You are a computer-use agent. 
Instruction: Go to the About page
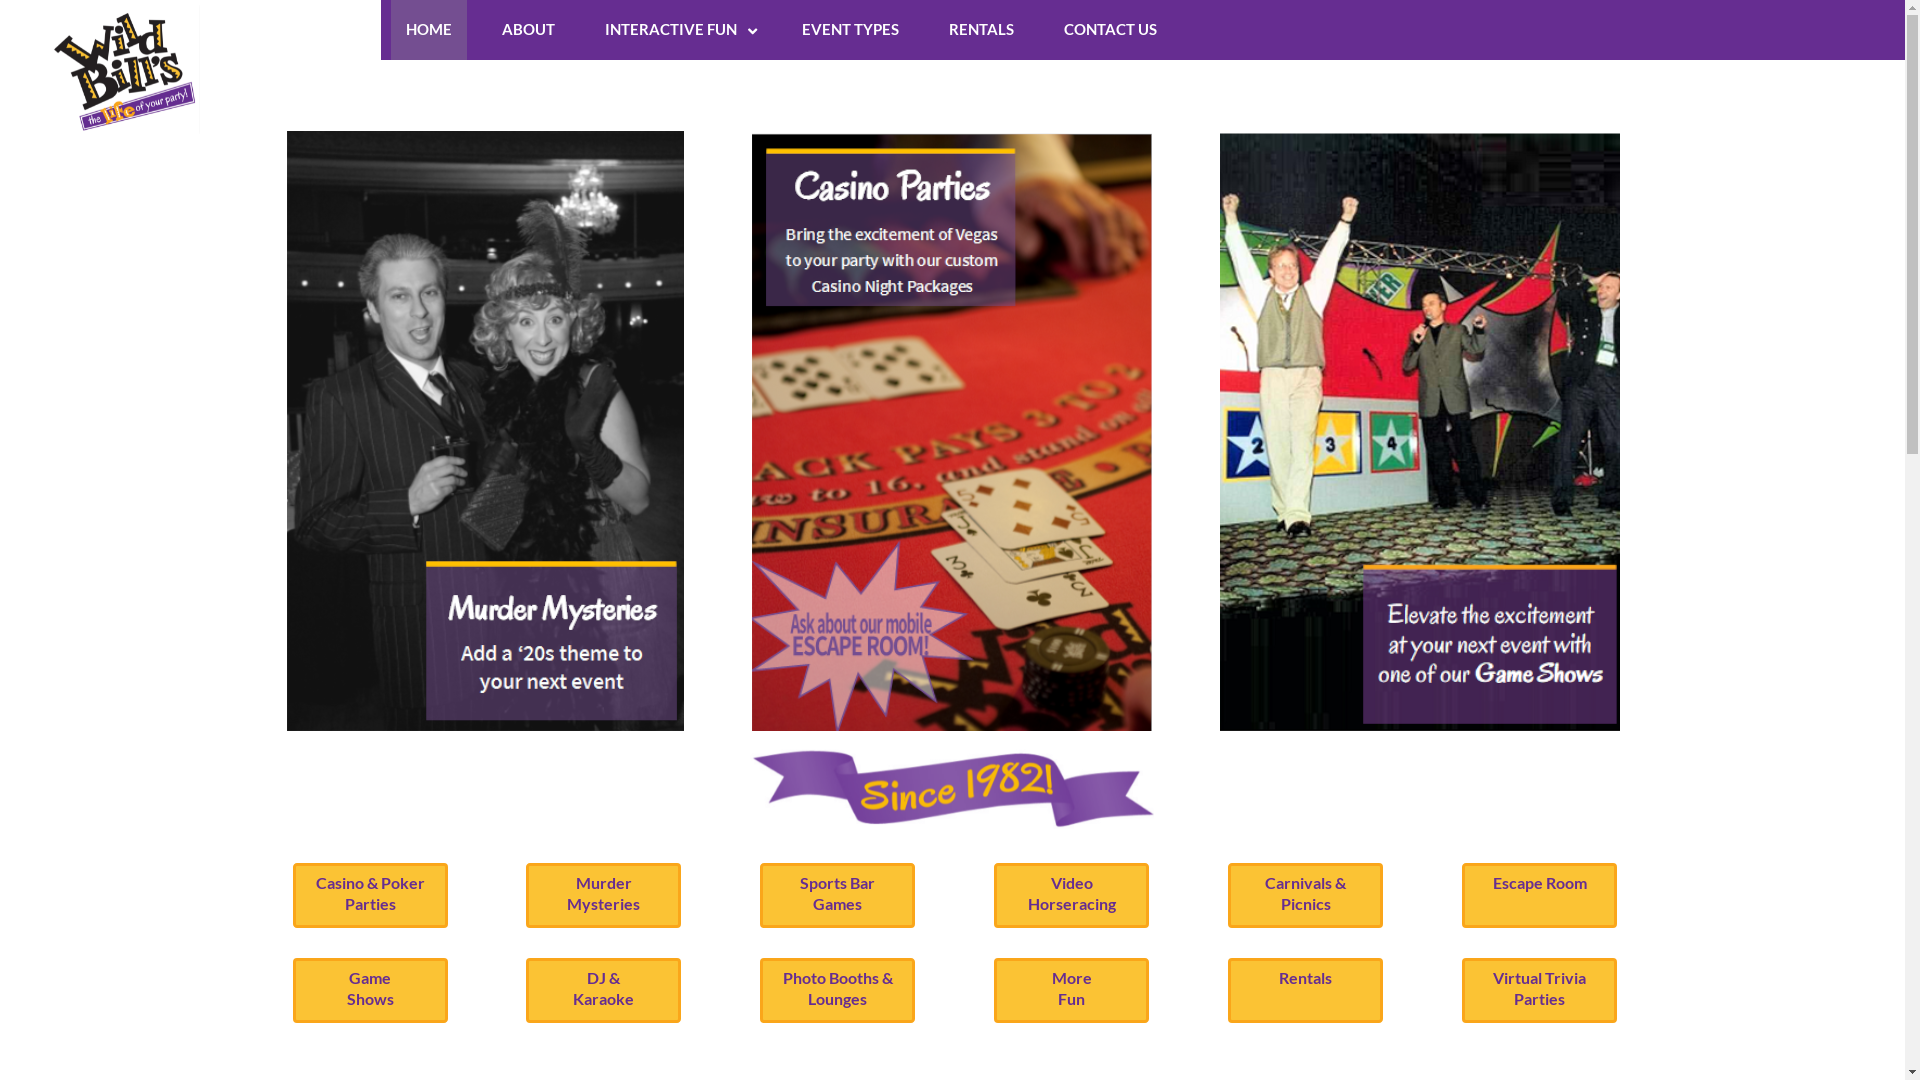point(528,30)
